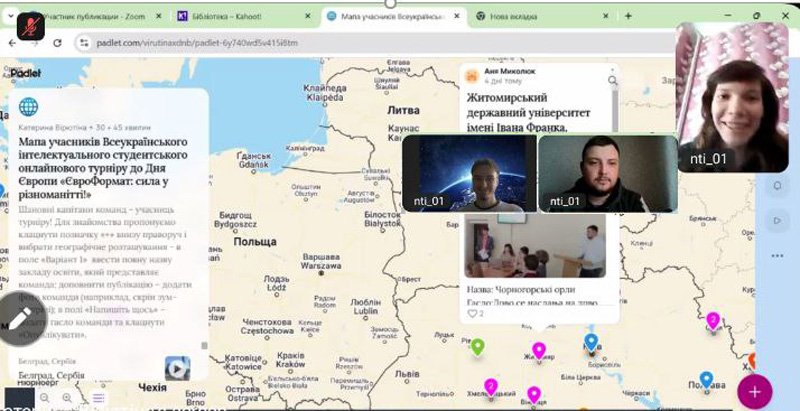The image size is (800, 411).
Task: Select the blue pin at Полтава
Action: click(706, 380)
